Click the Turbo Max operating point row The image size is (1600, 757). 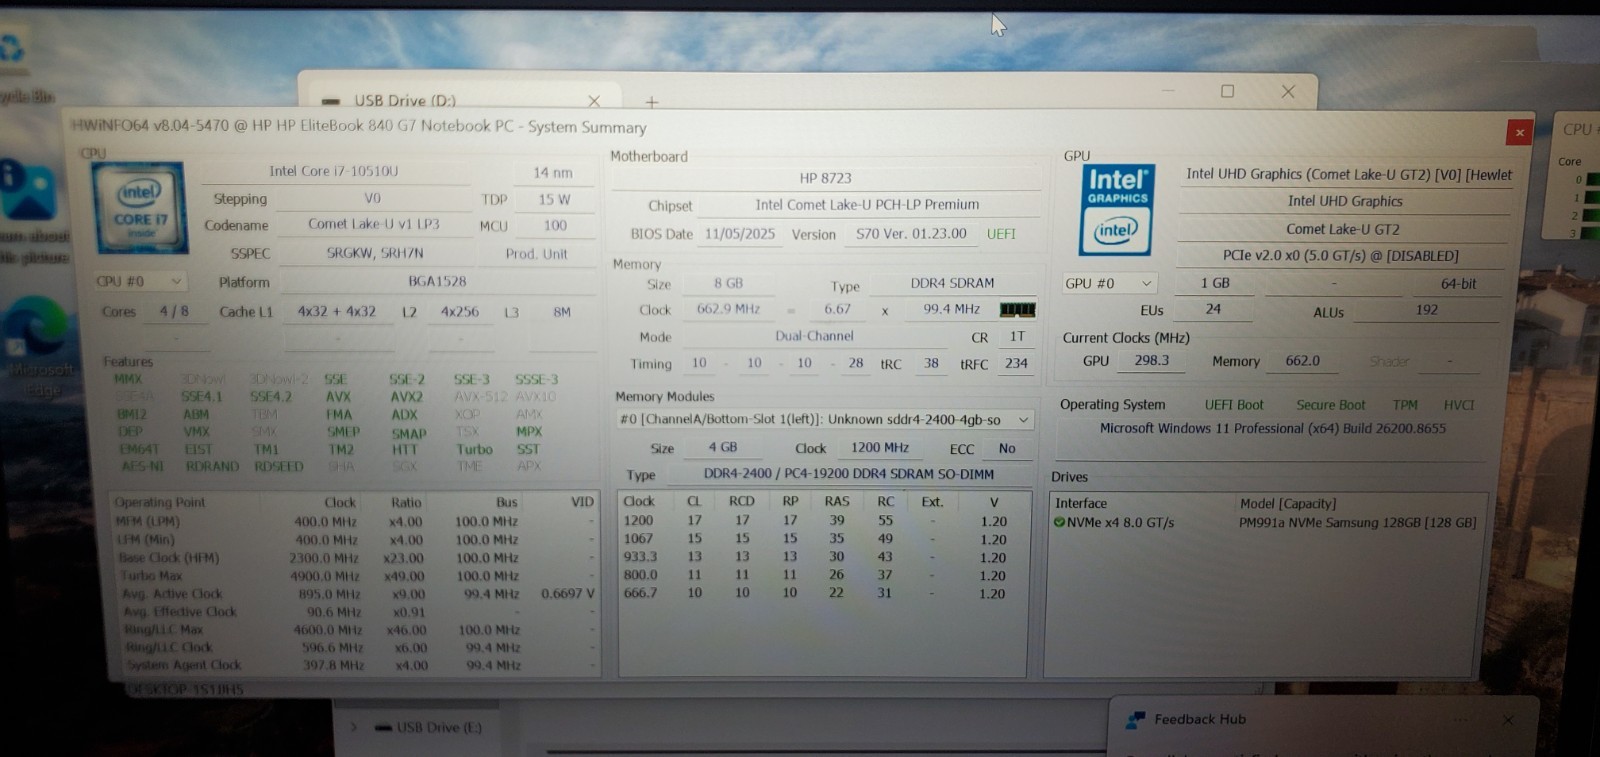coord(355,576)
